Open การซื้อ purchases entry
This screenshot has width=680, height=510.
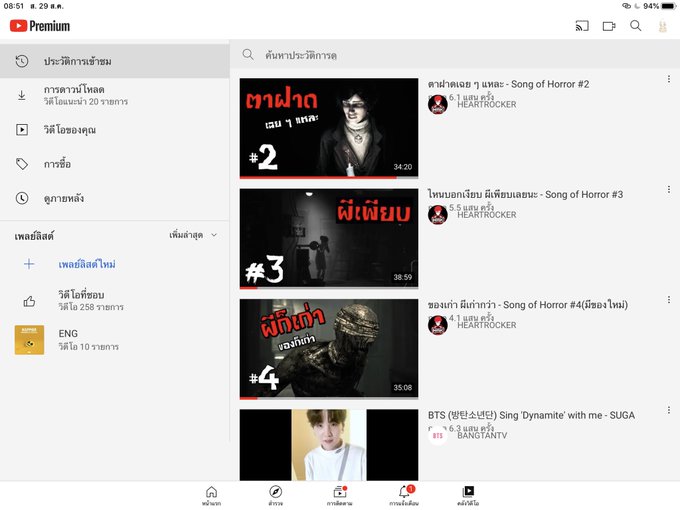pyautogui.click(x=114, y=164)
